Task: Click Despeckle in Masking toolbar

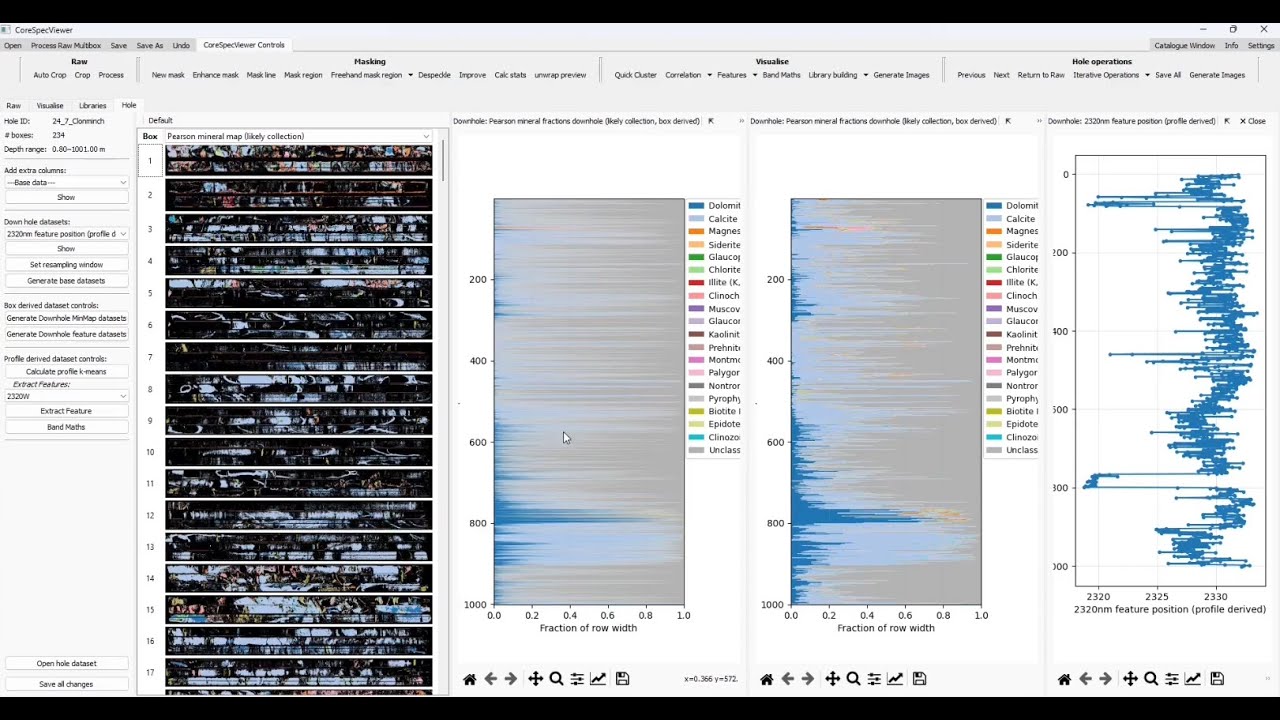Action: pyautogui.click(x=434, y=75)
